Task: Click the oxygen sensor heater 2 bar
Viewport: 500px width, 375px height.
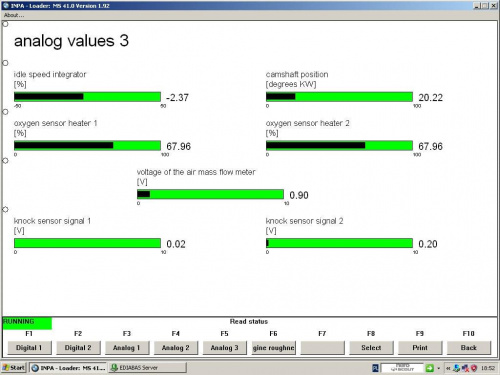Action: (x=339, y=146)
